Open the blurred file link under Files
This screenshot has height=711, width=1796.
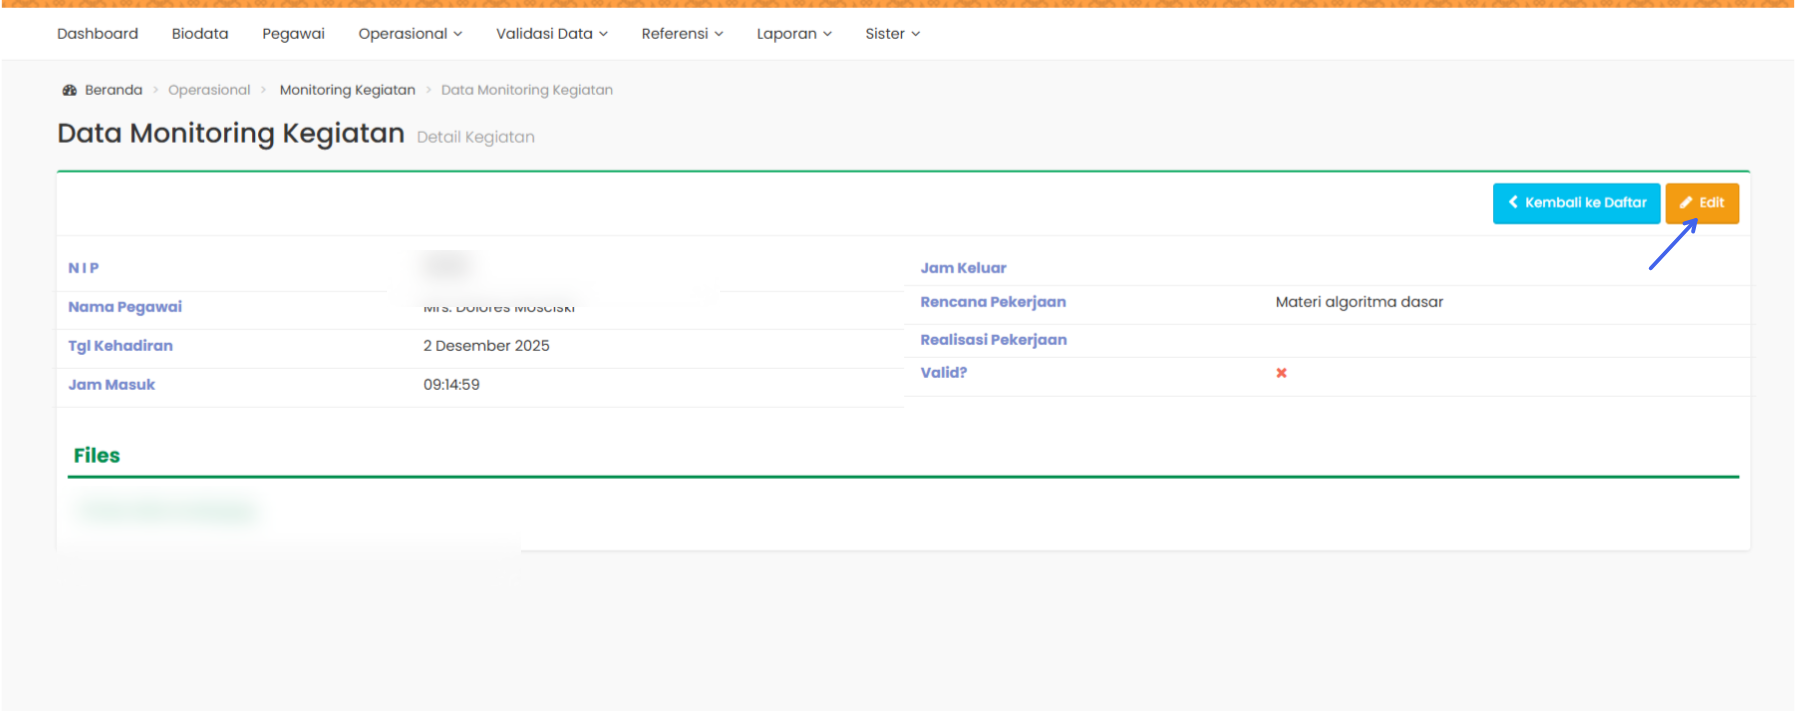tap(167, 511)
